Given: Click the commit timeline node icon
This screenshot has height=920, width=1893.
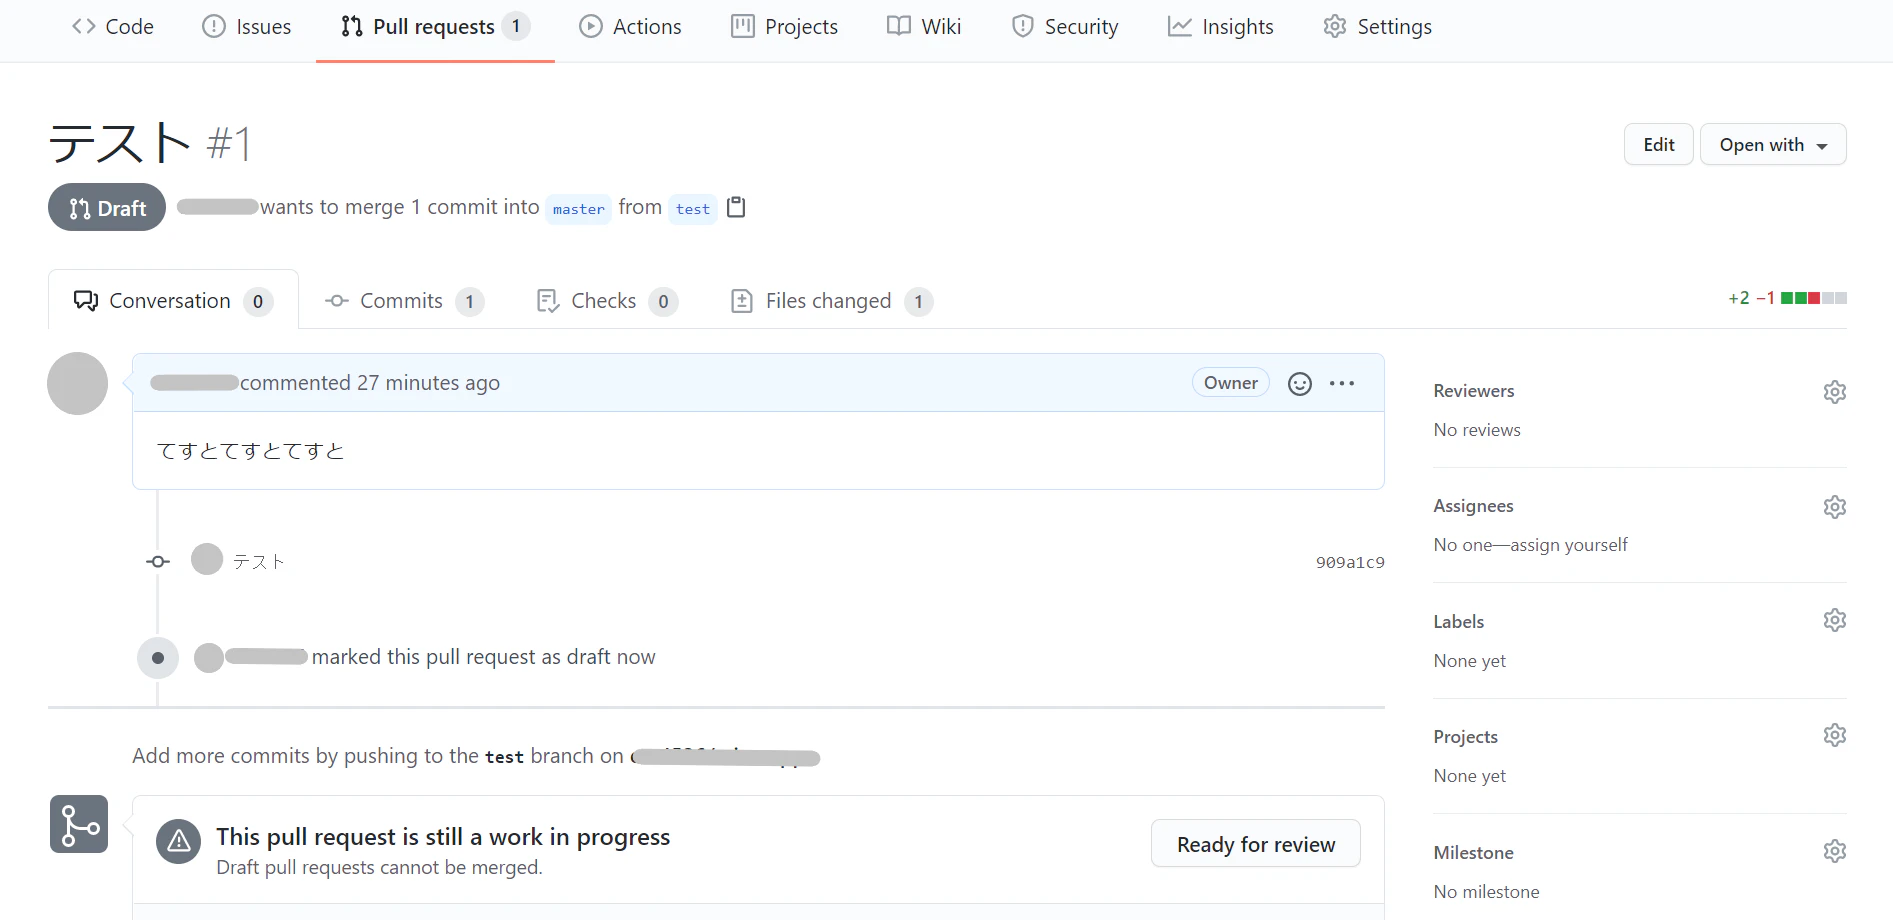Looking at the screenshot, I should click(158, 562).
